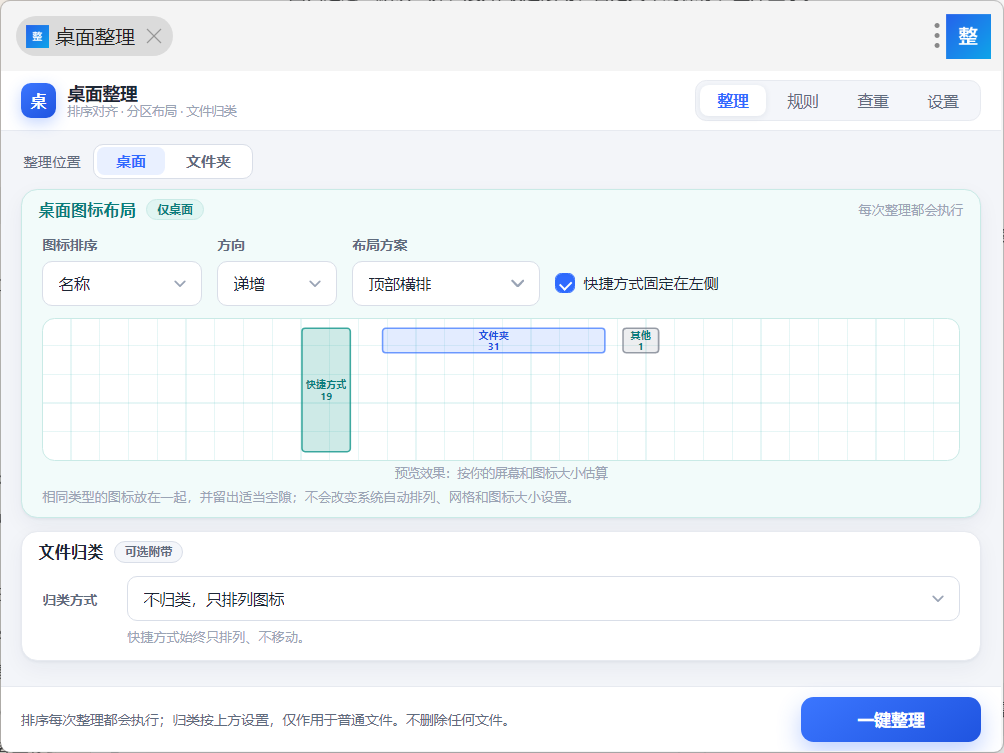This screenshot has height=753, width=1004.
Task: Click the blue 整 icon in the top-right corner
Action: [968, 36]
